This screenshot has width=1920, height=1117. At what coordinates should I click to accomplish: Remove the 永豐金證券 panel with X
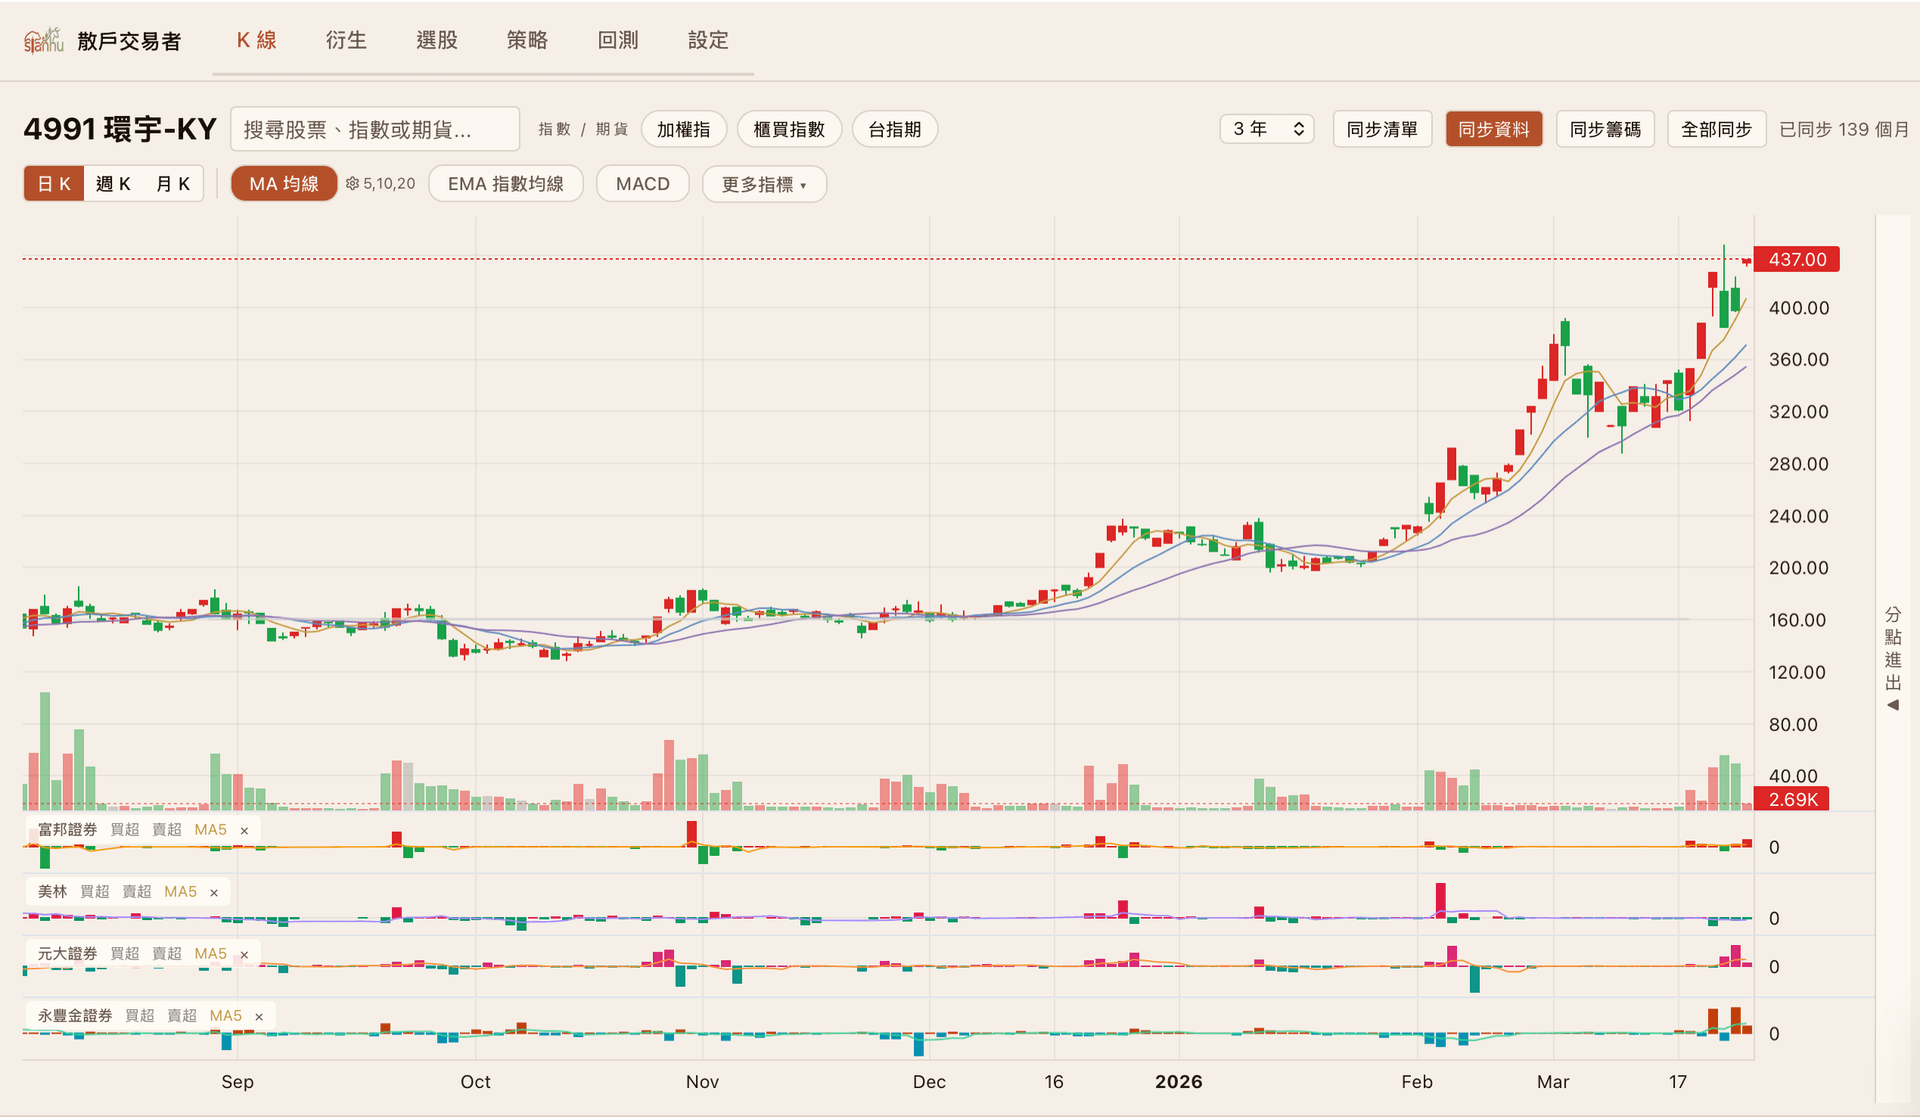[x=259, y=1017]
